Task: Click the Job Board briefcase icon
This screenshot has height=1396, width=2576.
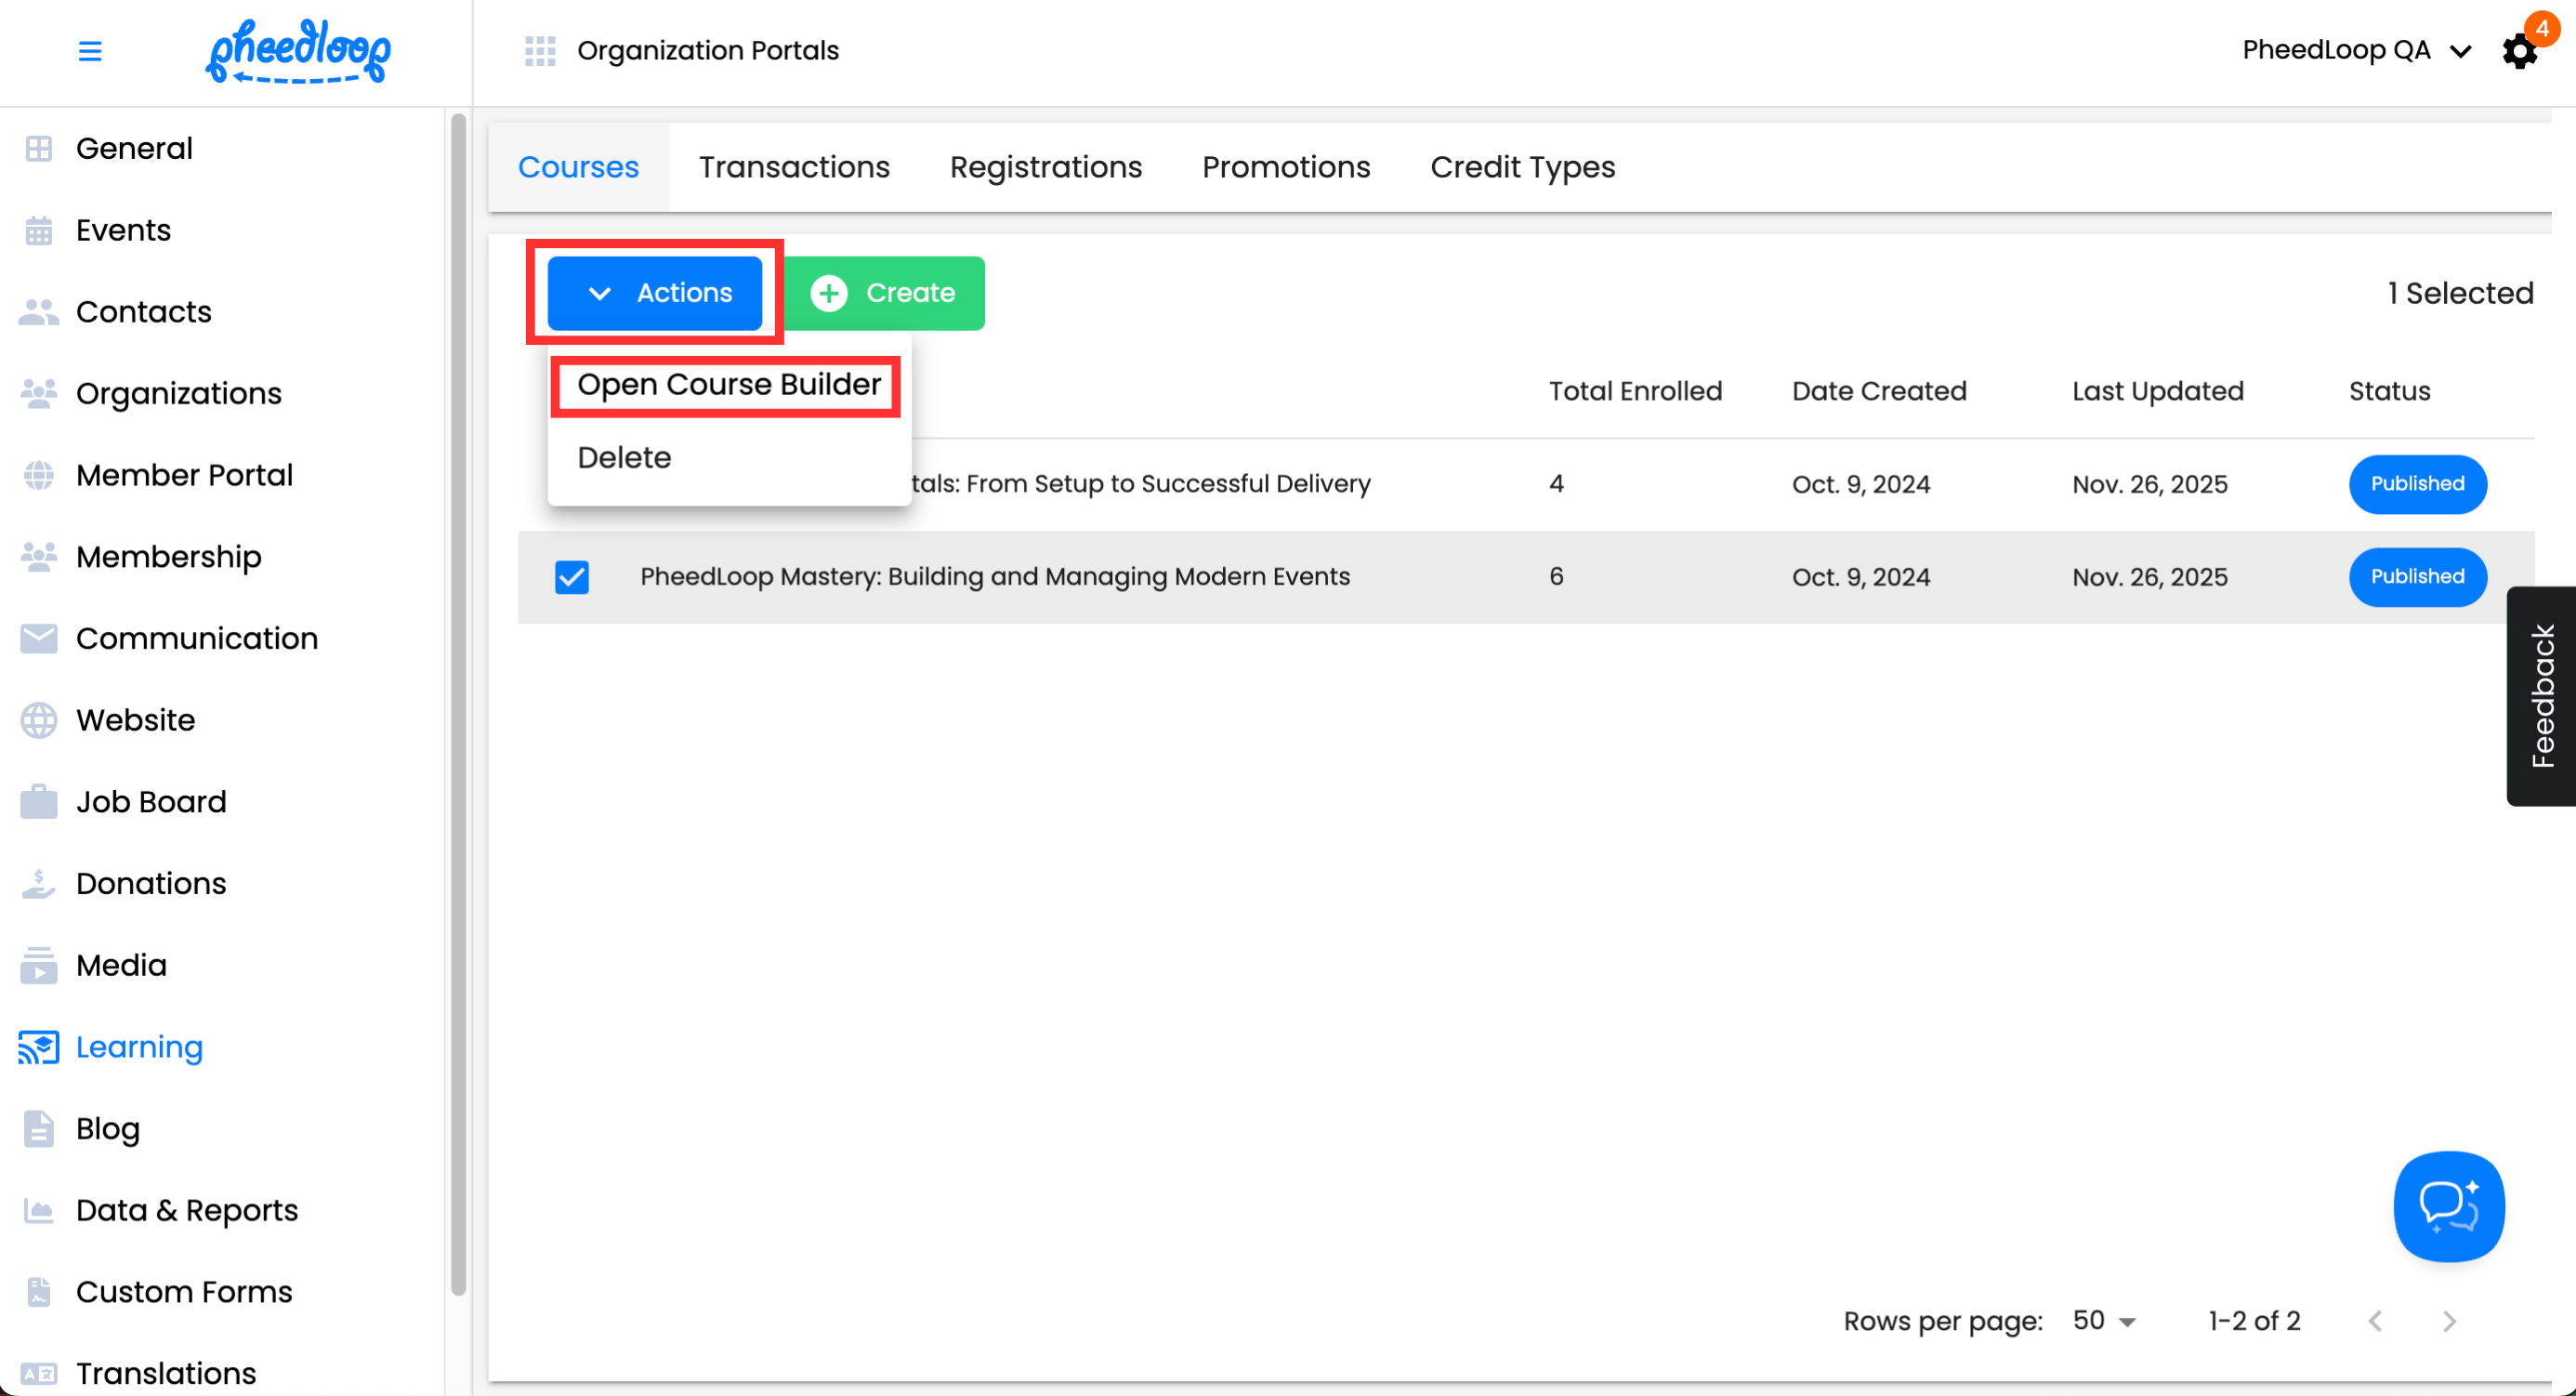Action: 39,802
